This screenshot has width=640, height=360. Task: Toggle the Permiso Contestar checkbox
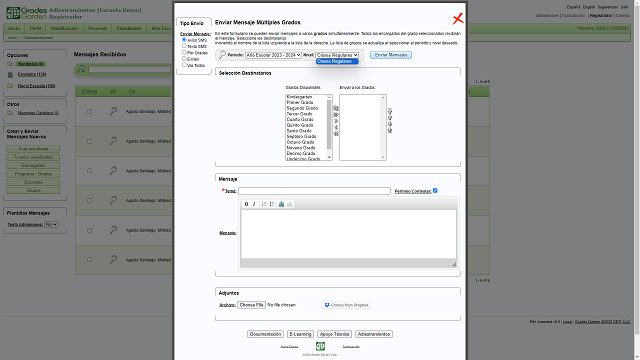pos(435,191)
